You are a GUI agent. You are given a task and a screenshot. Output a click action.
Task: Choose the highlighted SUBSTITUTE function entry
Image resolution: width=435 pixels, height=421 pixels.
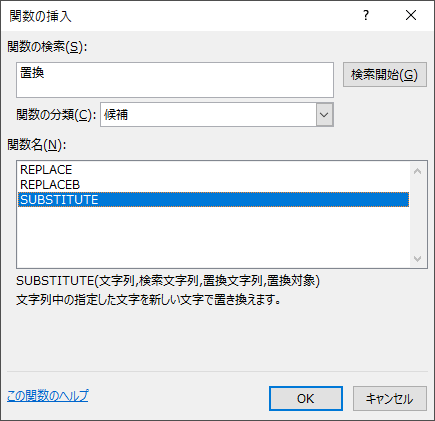coord(213,200)
